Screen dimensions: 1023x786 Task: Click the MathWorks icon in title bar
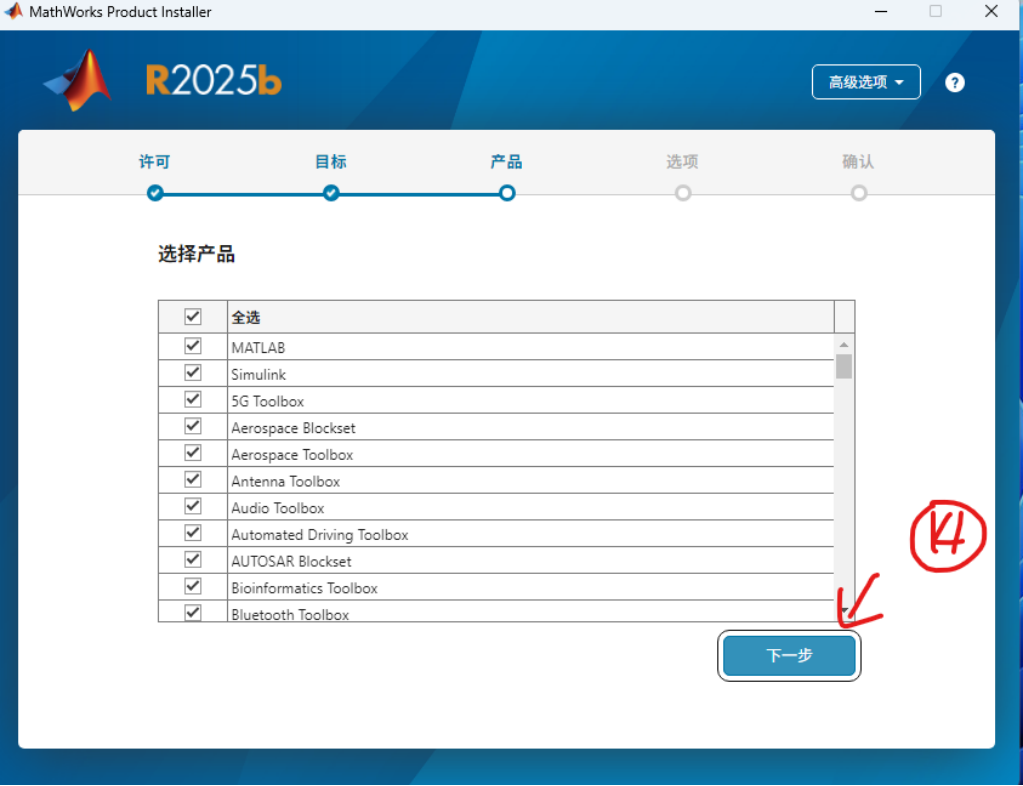[x=13, y=11]
